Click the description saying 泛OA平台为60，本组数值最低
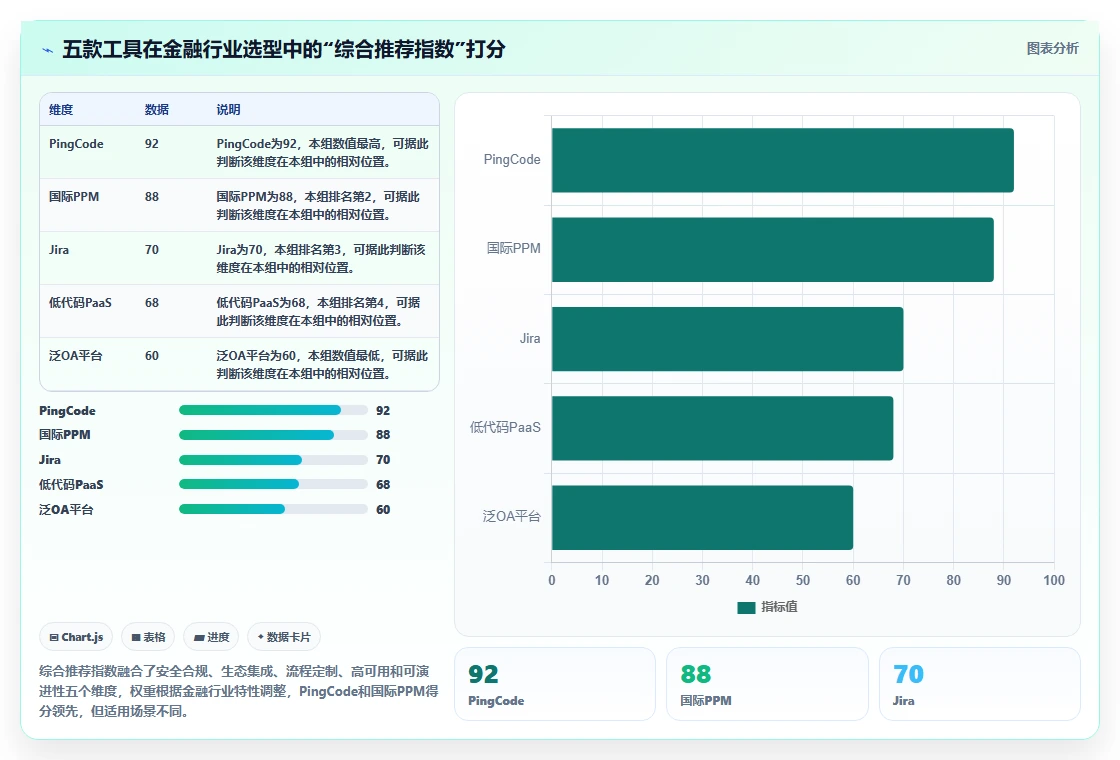This screenshot has width=1120, height=760. click(x=323, y=364)
